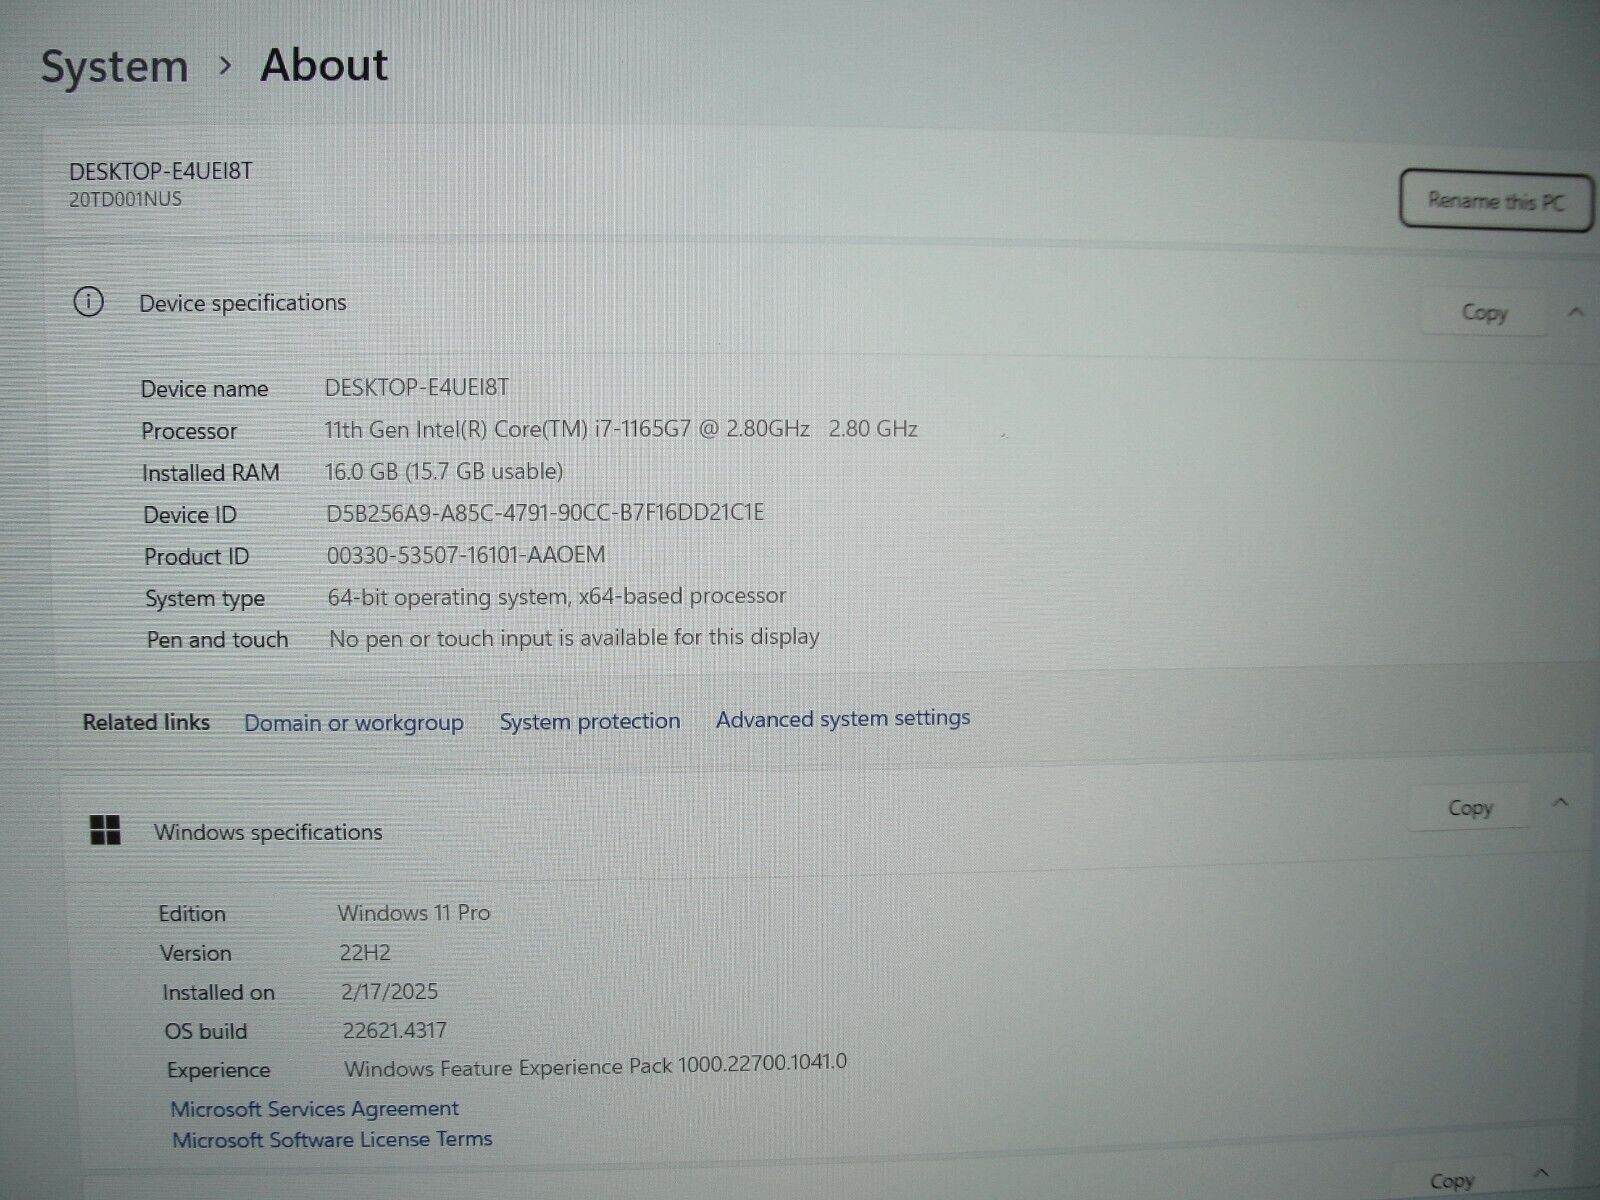Toggle the chevron of the bottom partially visible section
Screen dimensions: 1600x1200
coord(1541,1174)
